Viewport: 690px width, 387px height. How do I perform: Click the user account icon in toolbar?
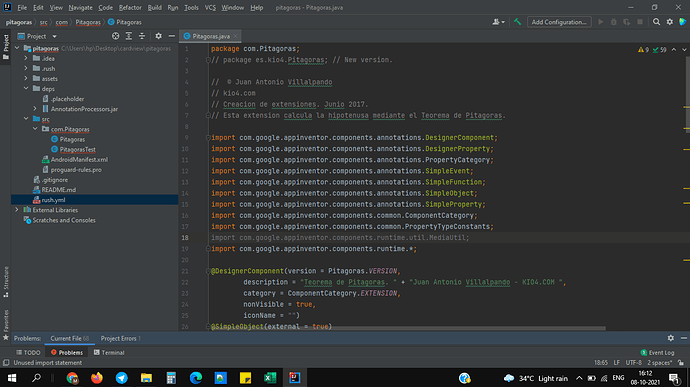pyautogui.click(x=498, y=22)
